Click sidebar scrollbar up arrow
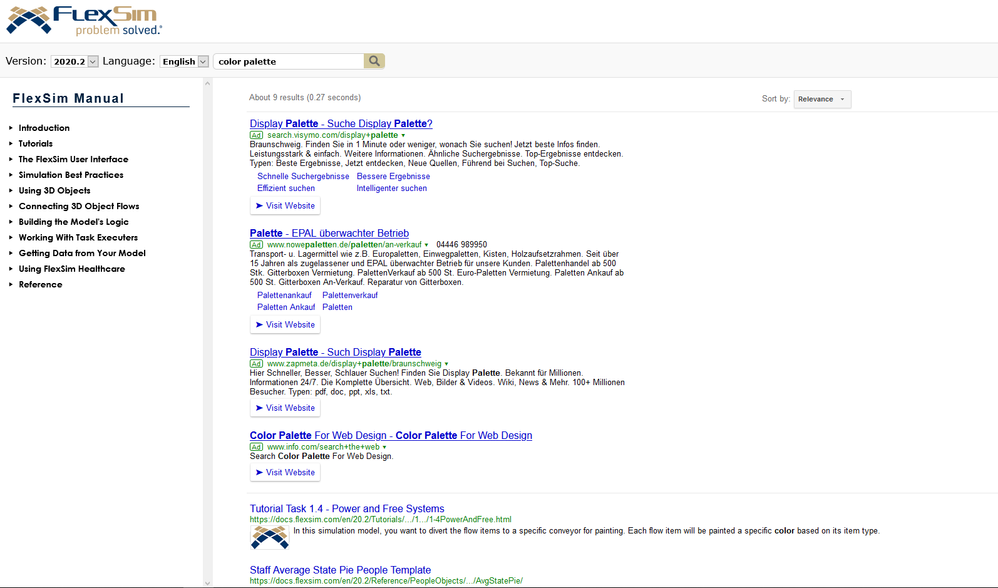The width and height of the screenshot is (998, 588). (x=207, y=83)
